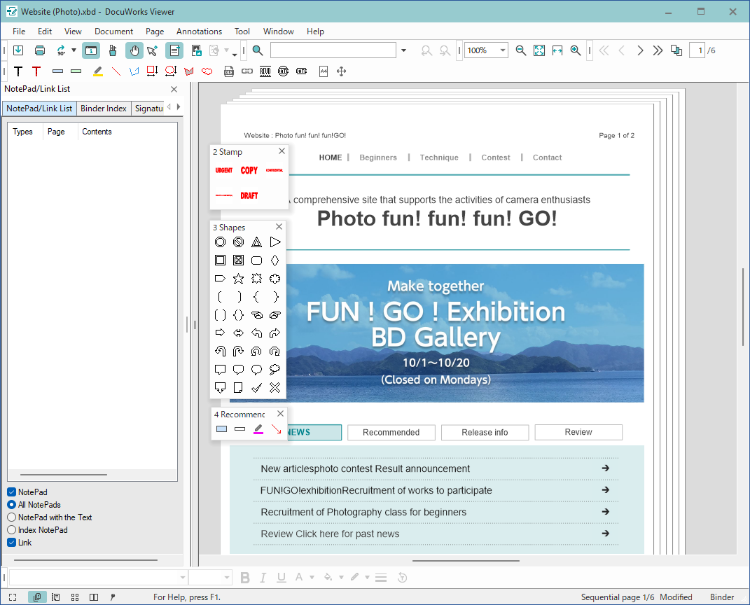Click the Rotate page 90 degrees icon
Screen dimensions: 750x605
[61, 50]
